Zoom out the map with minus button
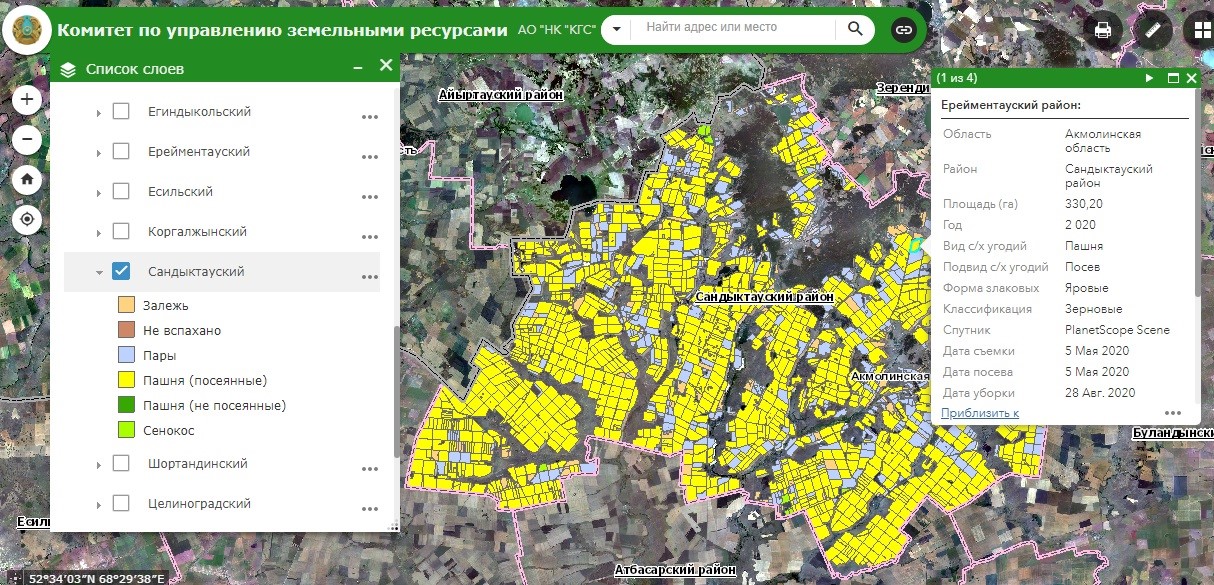The height and width of the screenshot is (585, 1214). [x=27, y=139]
